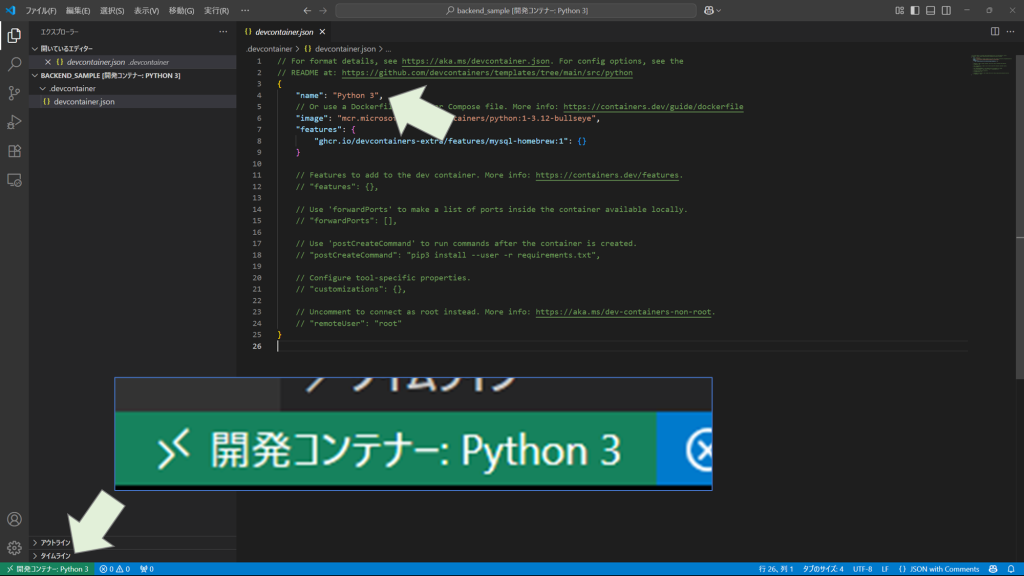Open editor More Actions ellipsis
This screenshot has width=1024, height=576.
[1010, 31]
